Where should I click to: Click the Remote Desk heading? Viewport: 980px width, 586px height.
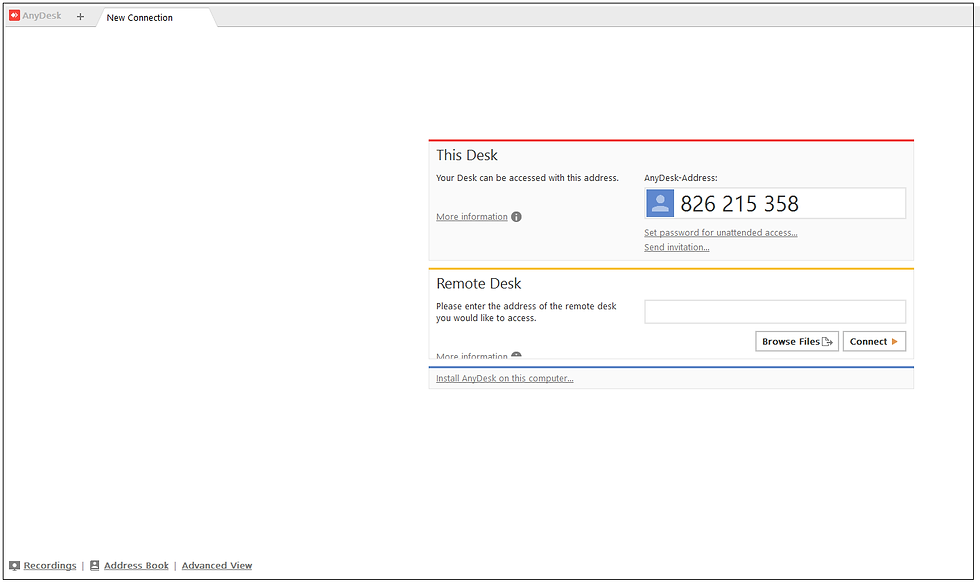coord(479,284)
